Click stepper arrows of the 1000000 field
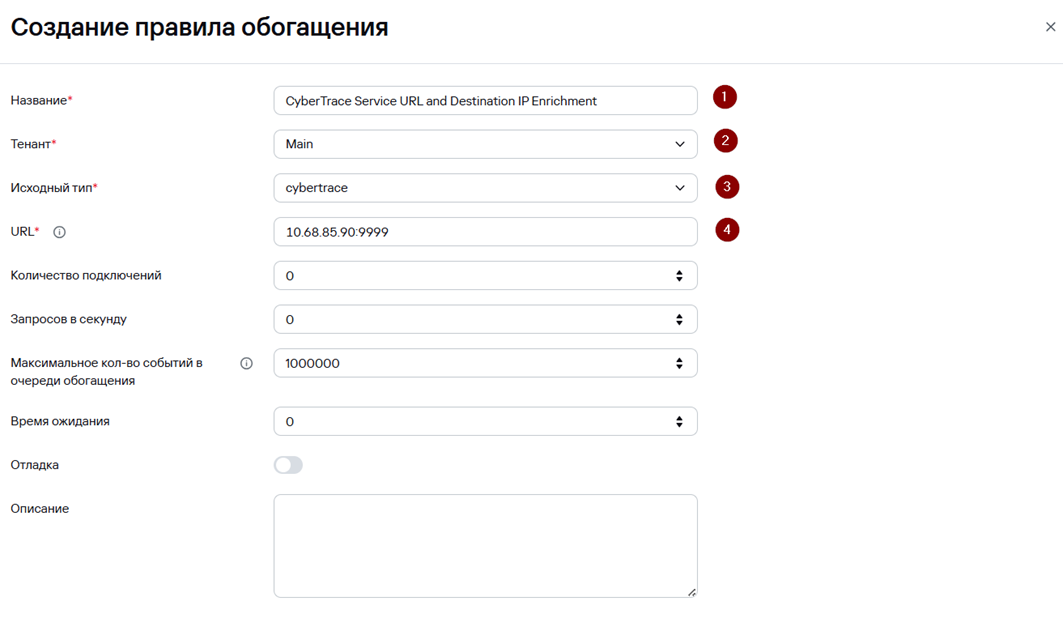The height and width of the screenshot is (627, 1063). point(679,363)
